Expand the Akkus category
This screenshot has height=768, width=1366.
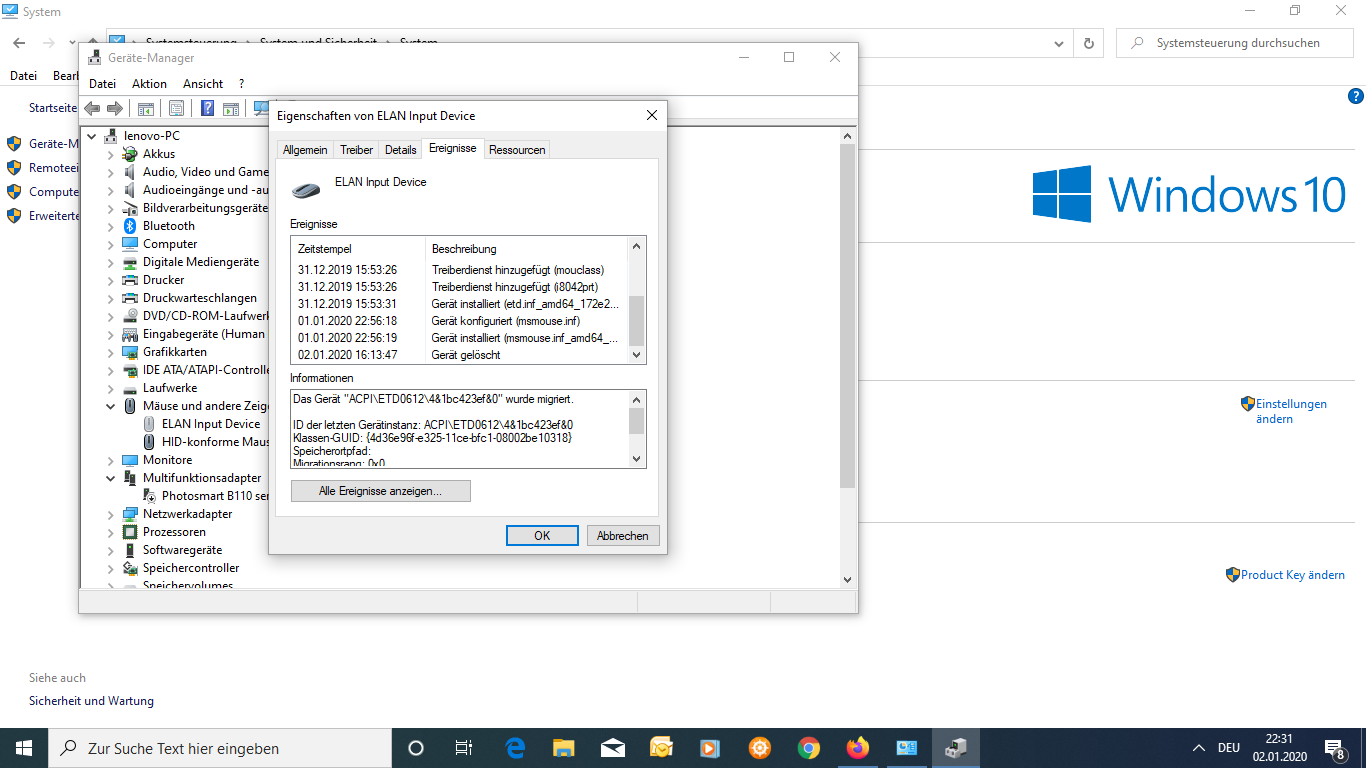click(x=111, y=154)
